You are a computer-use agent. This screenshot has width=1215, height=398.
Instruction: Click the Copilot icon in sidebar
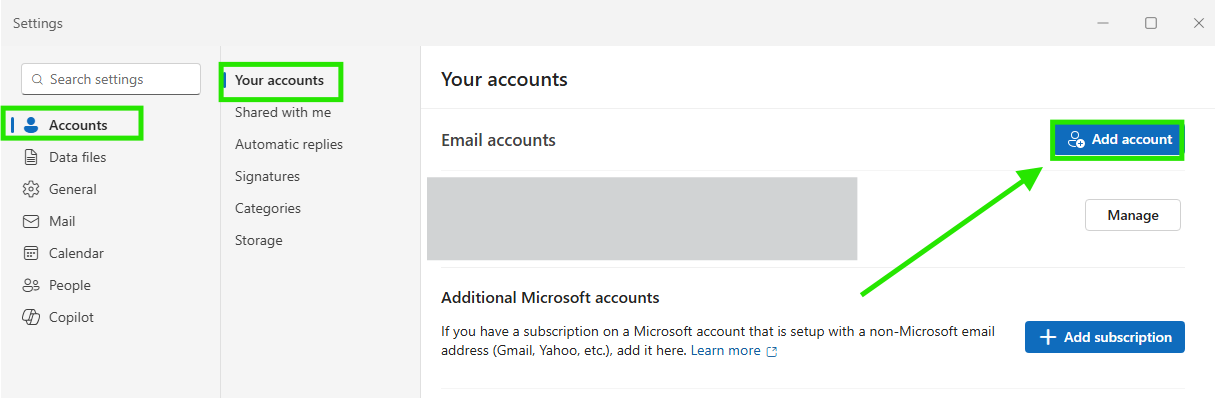tap(31, 317)
